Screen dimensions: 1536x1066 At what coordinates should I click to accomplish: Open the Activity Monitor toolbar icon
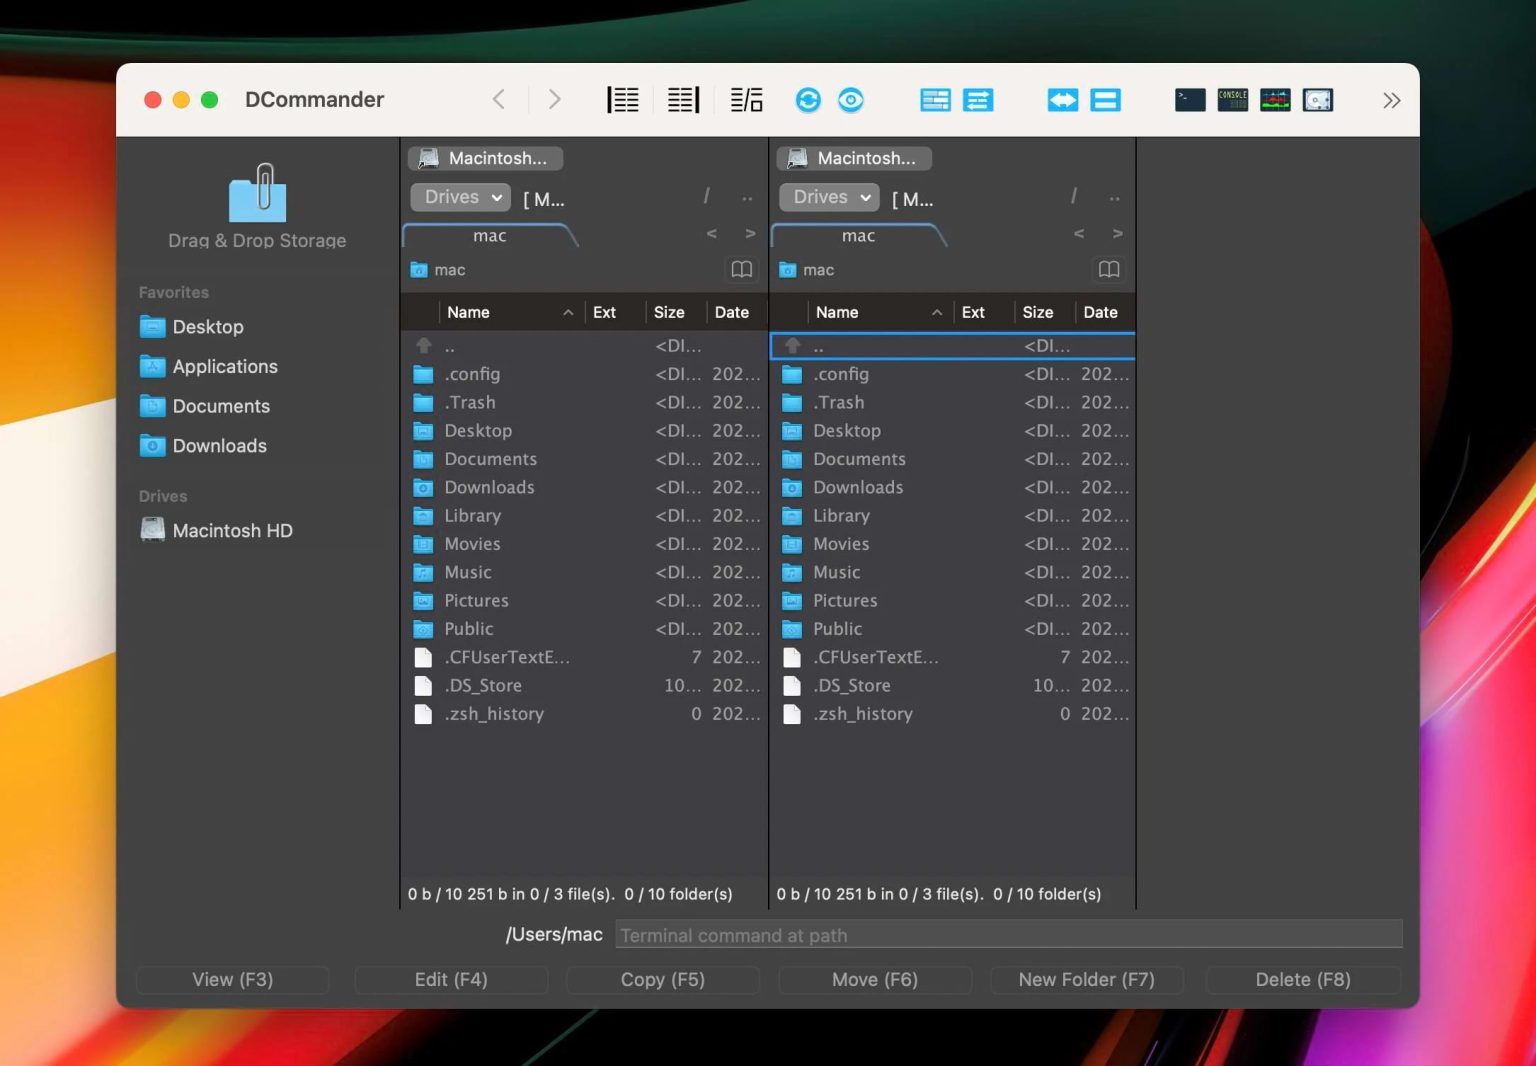tap(1274, 100)
